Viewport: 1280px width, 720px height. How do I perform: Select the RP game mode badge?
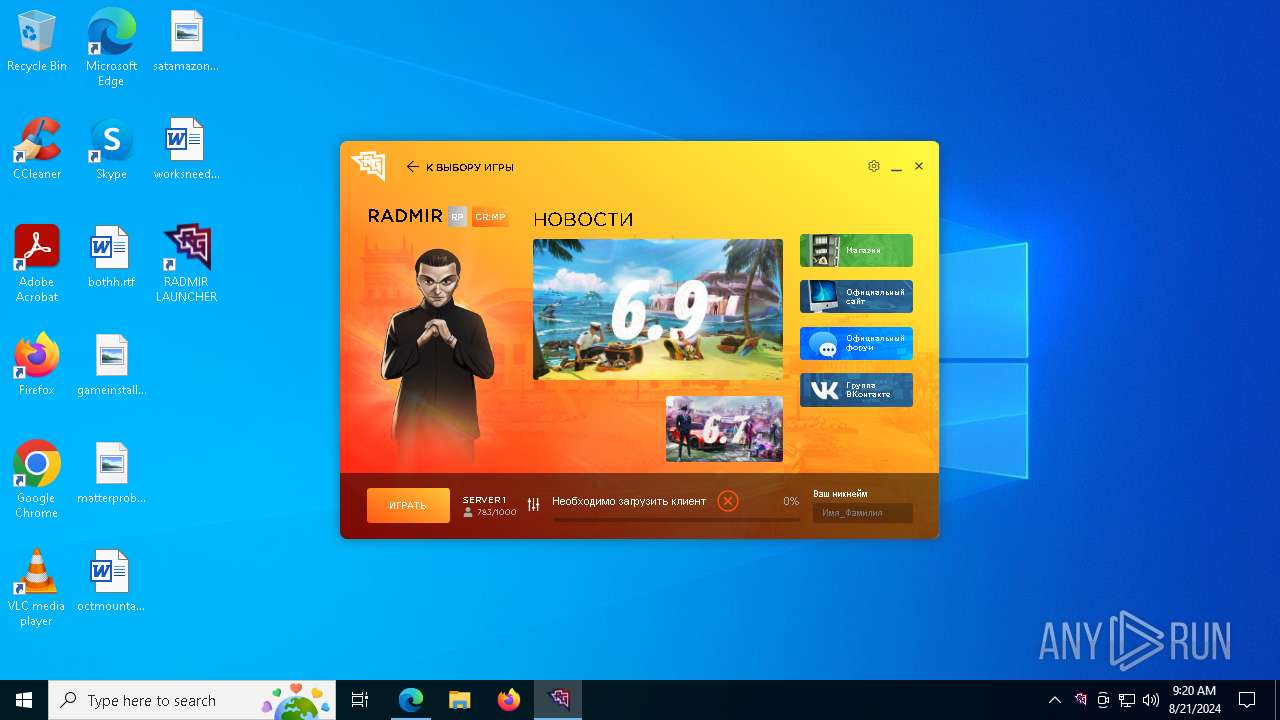(457, 217)
